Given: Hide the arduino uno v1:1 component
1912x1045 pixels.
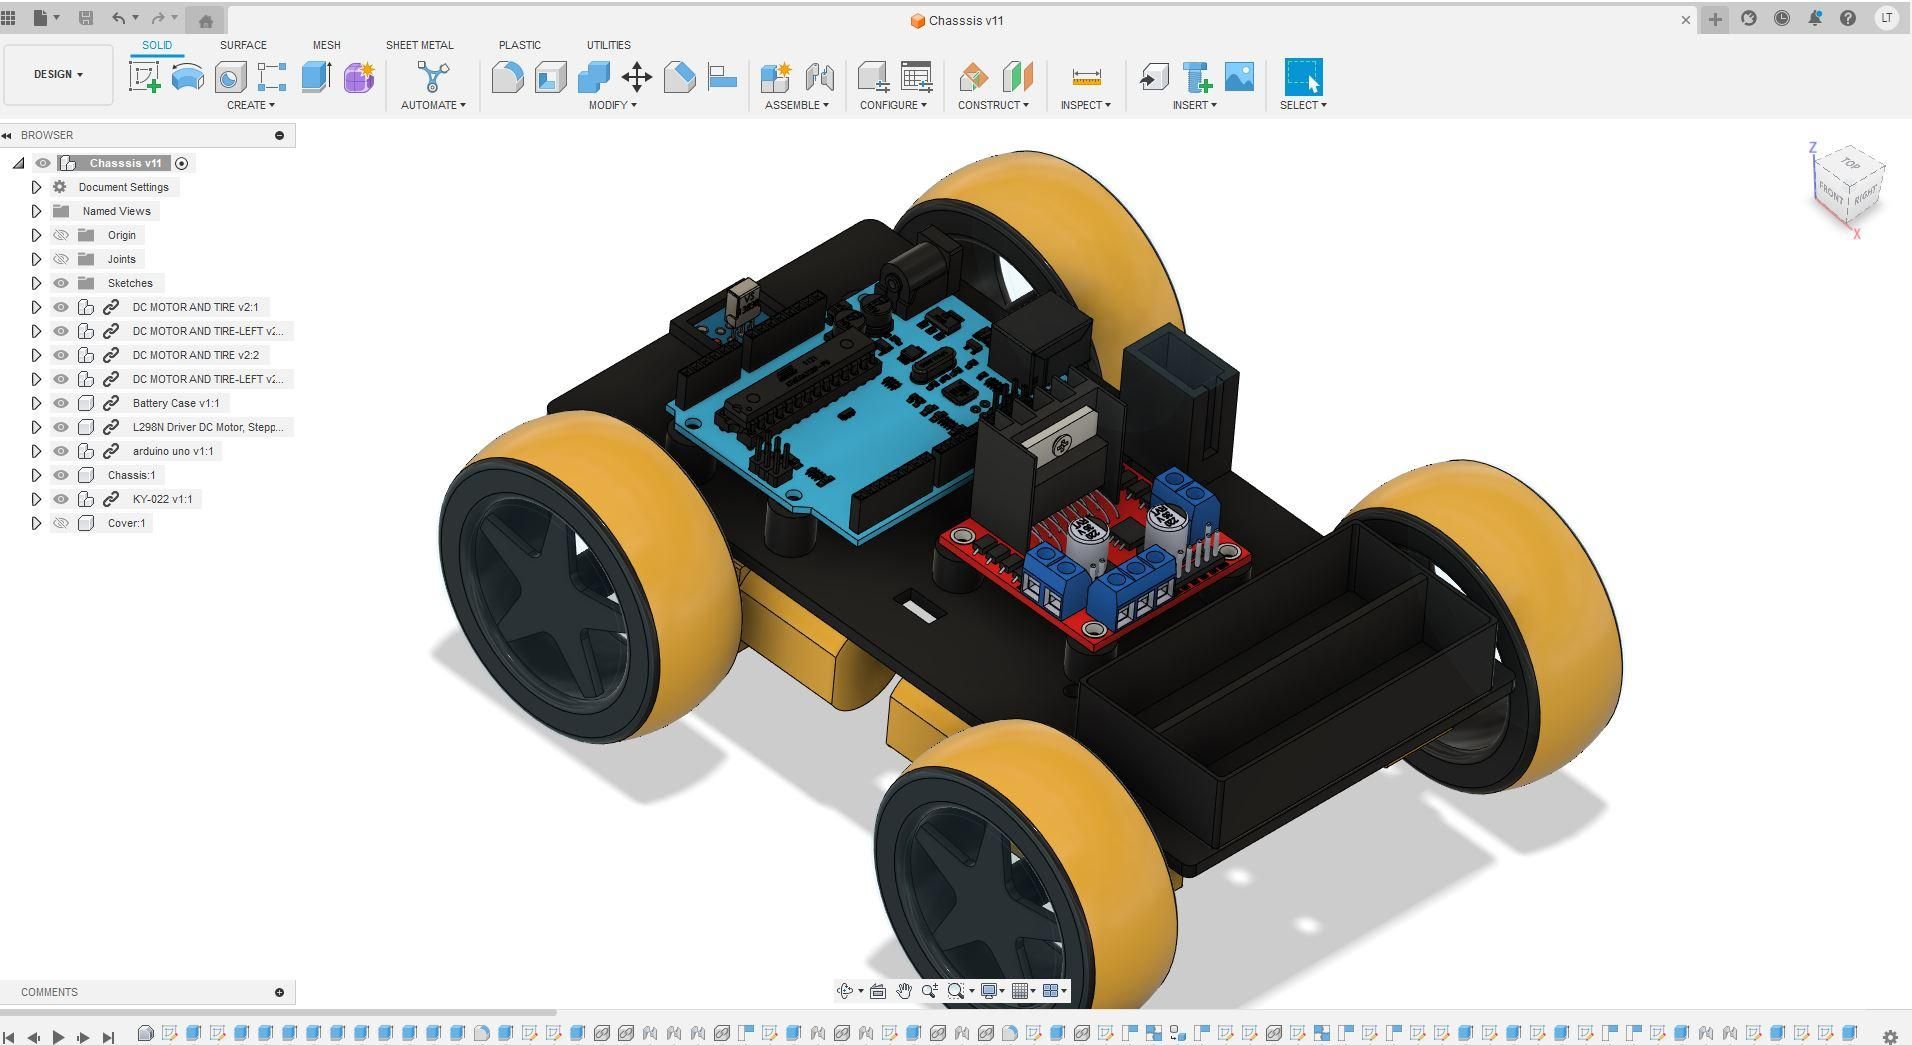Looking at the screenshot, I should [61, 451].
